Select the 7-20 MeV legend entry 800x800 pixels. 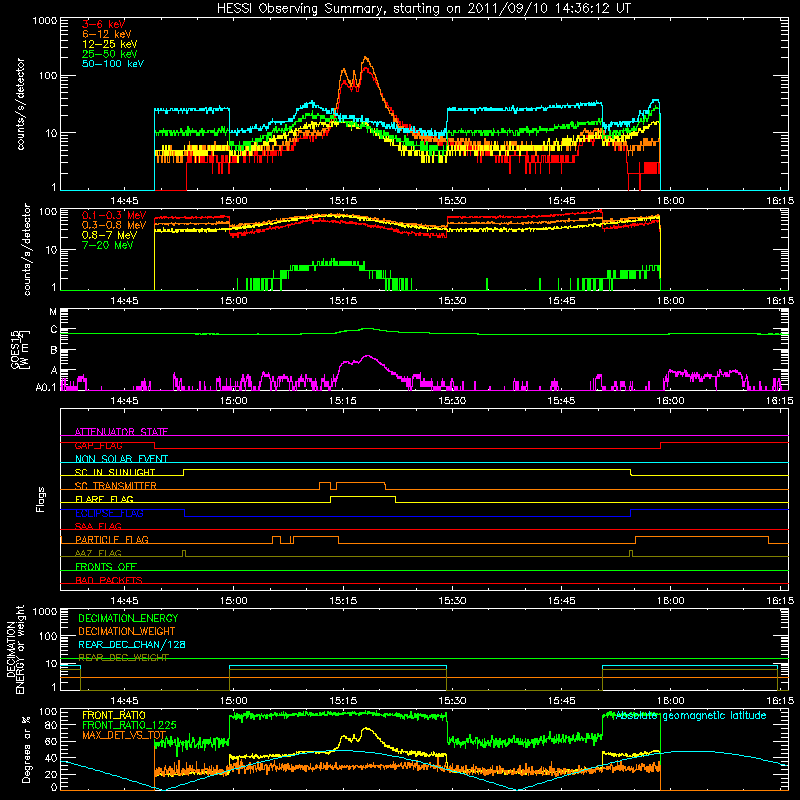(x=108, y=245)
